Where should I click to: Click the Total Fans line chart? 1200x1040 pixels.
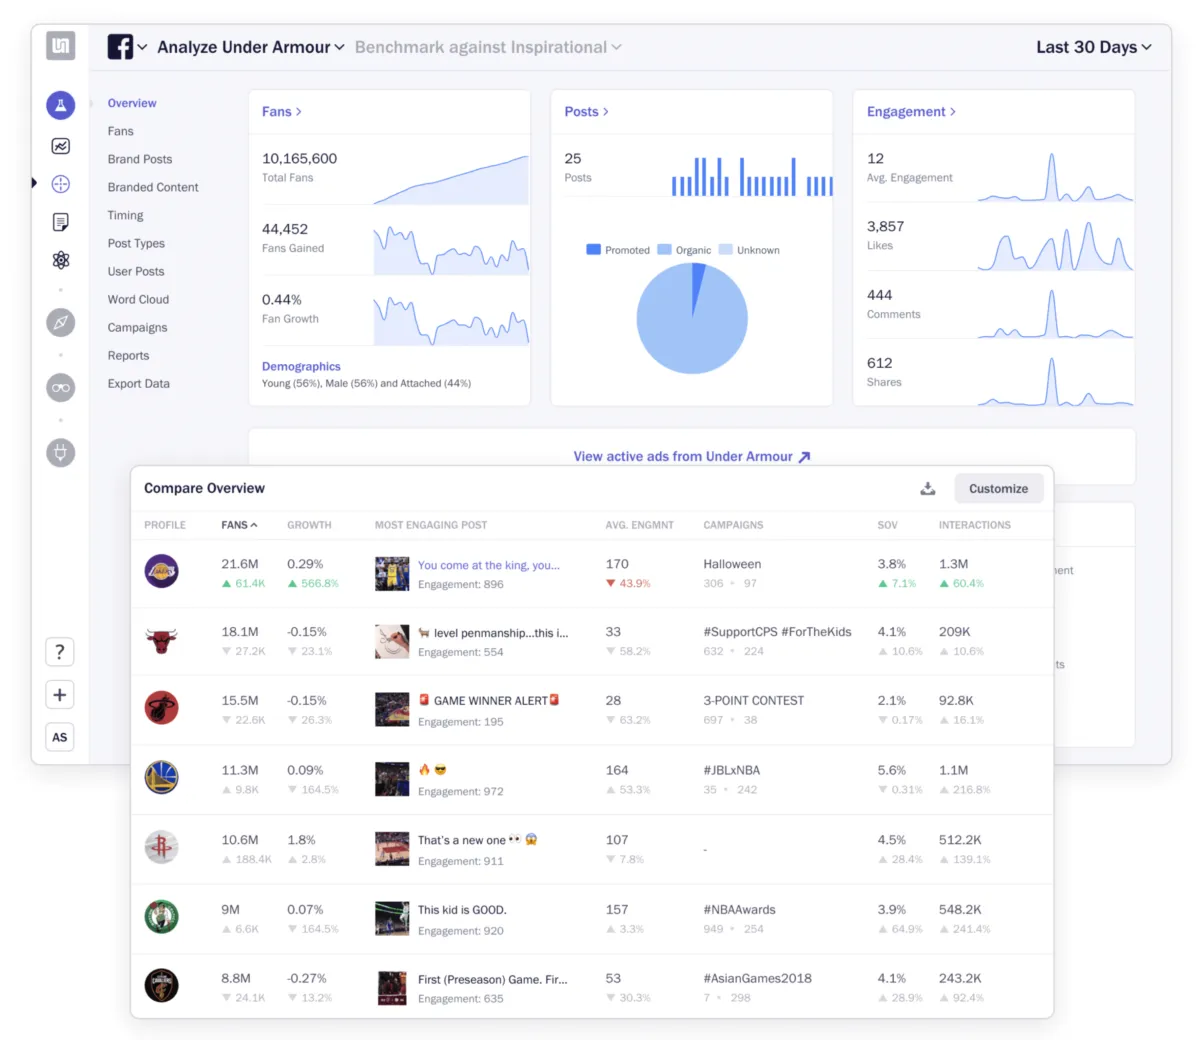451,179
